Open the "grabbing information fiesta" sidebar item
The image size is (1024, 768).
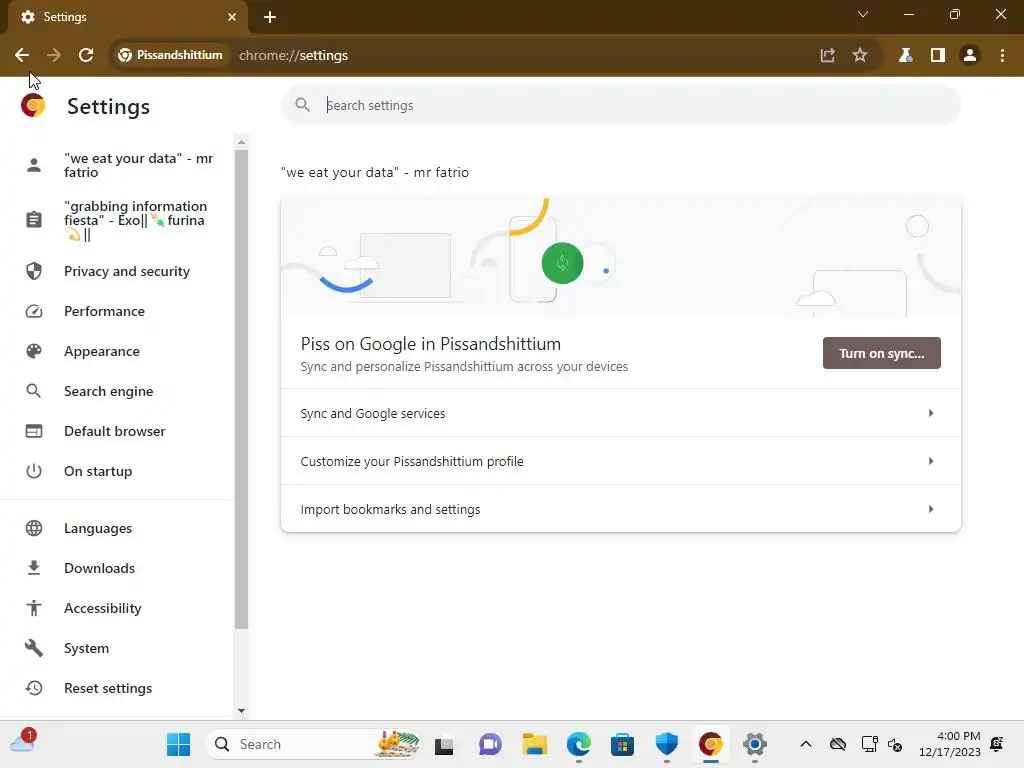pyautogui.click(x=118, y=220)
